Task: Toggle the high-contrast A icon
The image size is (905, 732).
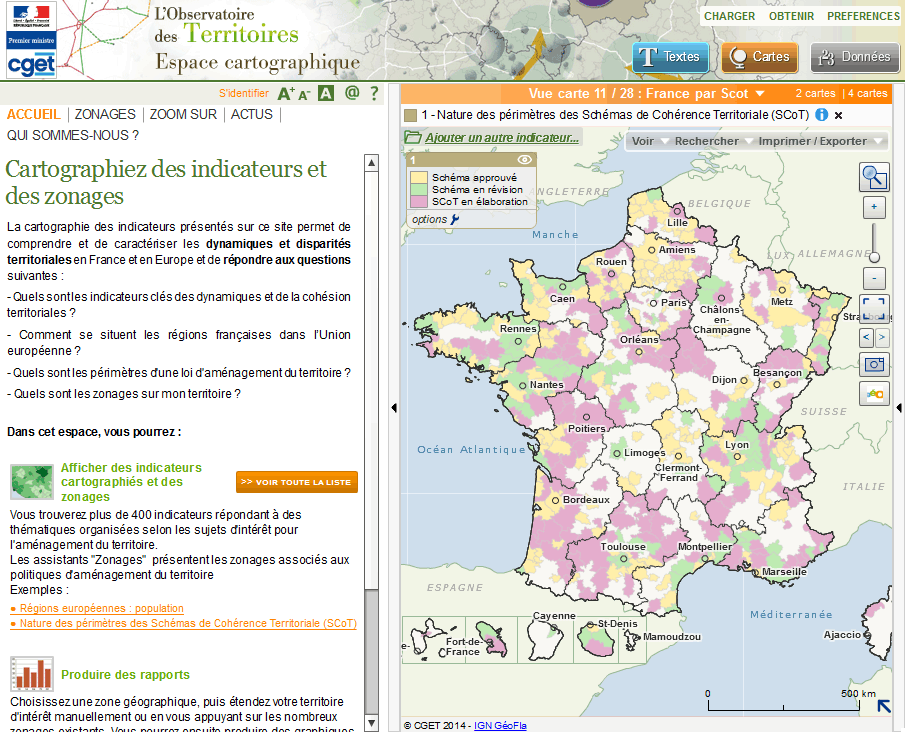Action: pyautogui.click(x=326, y=94)
